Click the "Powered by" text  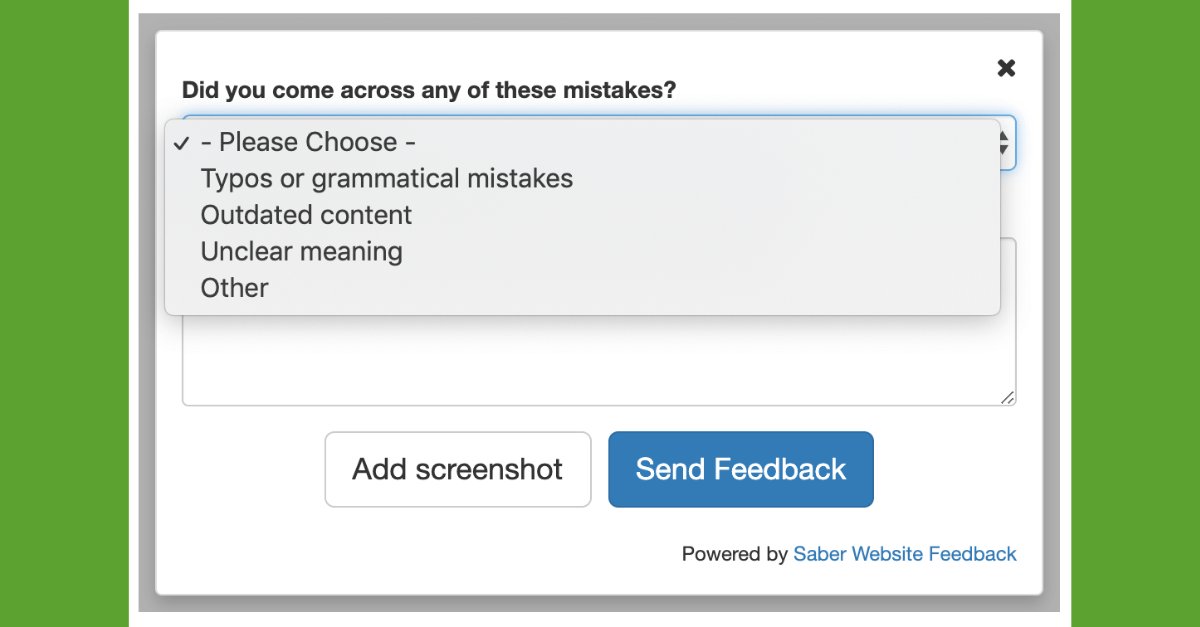pyautogui.click(x=735, y=554)
